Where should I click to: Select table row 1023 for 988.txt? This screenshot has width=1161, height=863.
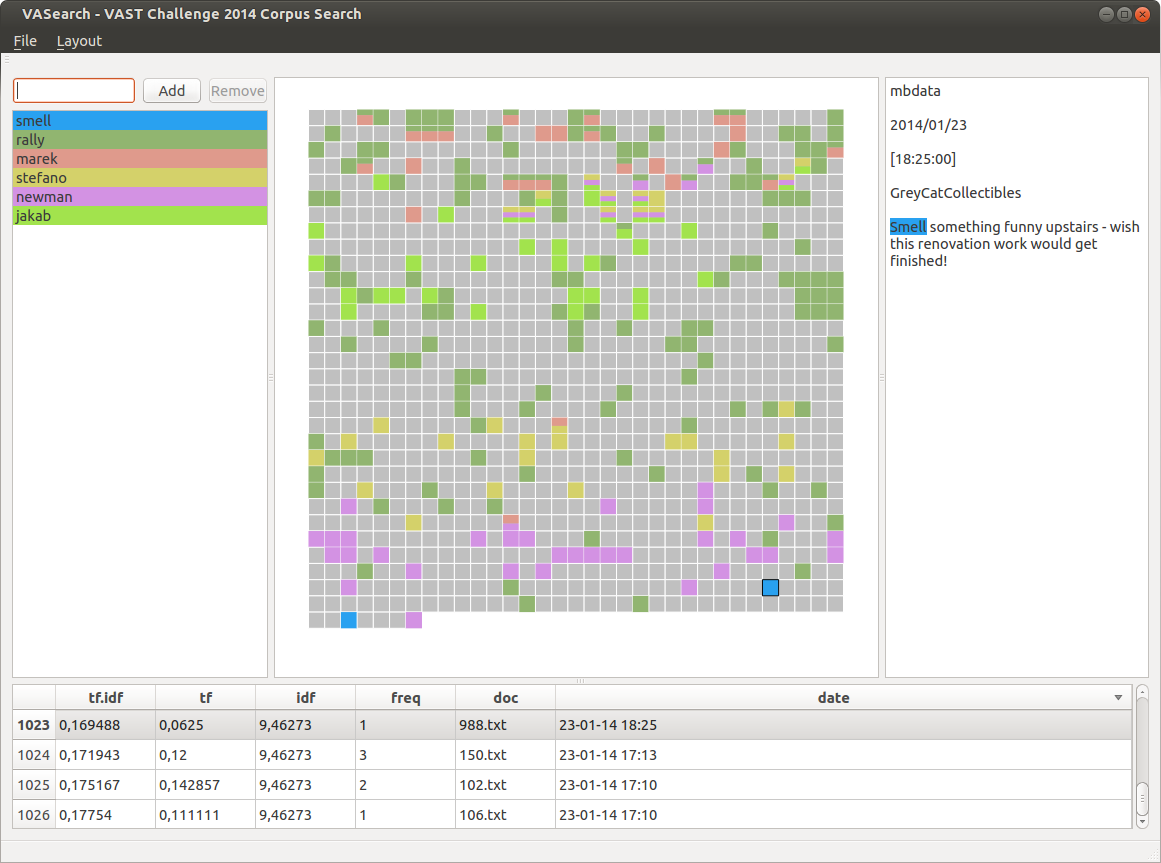tap(572, 725)
